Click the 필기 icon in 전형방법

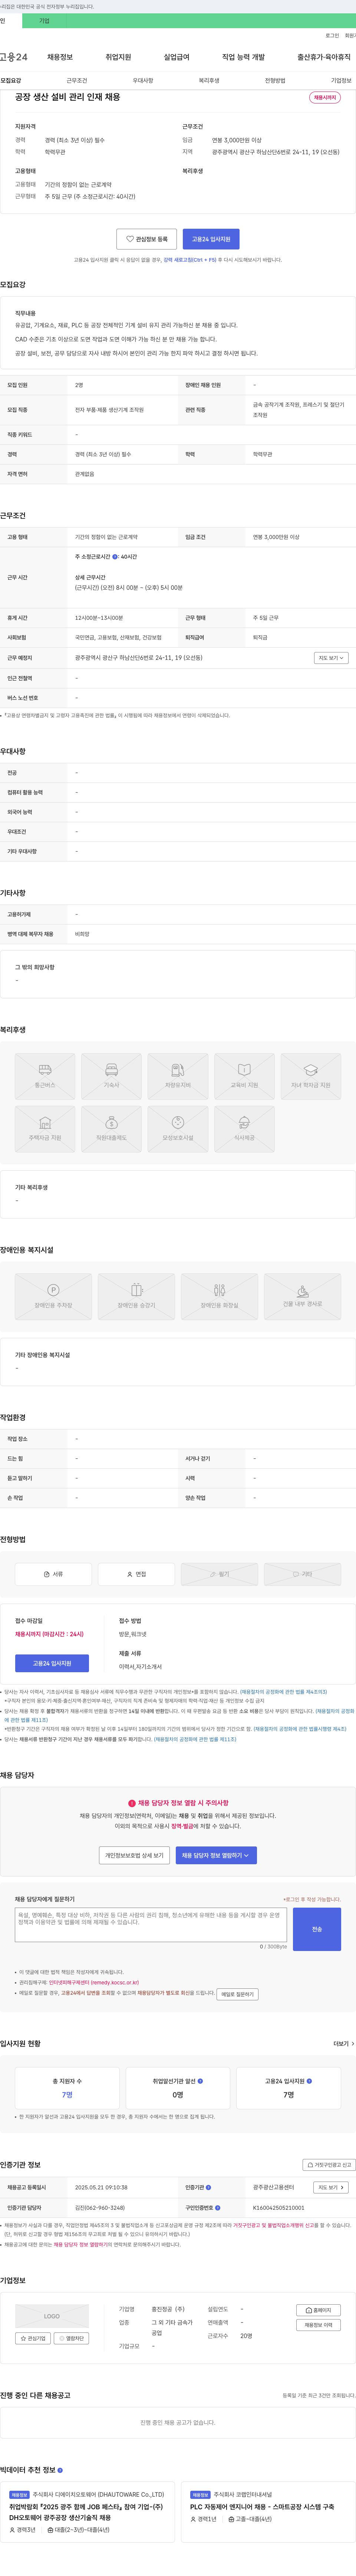click(x=213, y=1574)
